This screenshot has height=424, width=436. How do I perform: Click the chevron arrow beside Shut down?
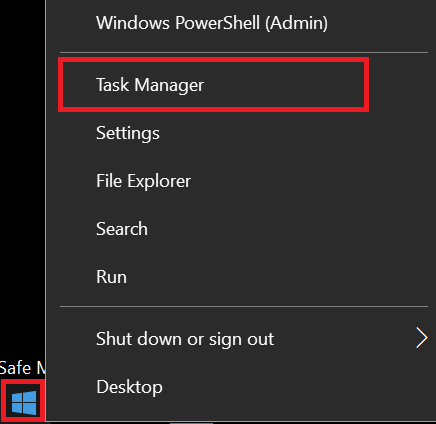tap(422, 338)
